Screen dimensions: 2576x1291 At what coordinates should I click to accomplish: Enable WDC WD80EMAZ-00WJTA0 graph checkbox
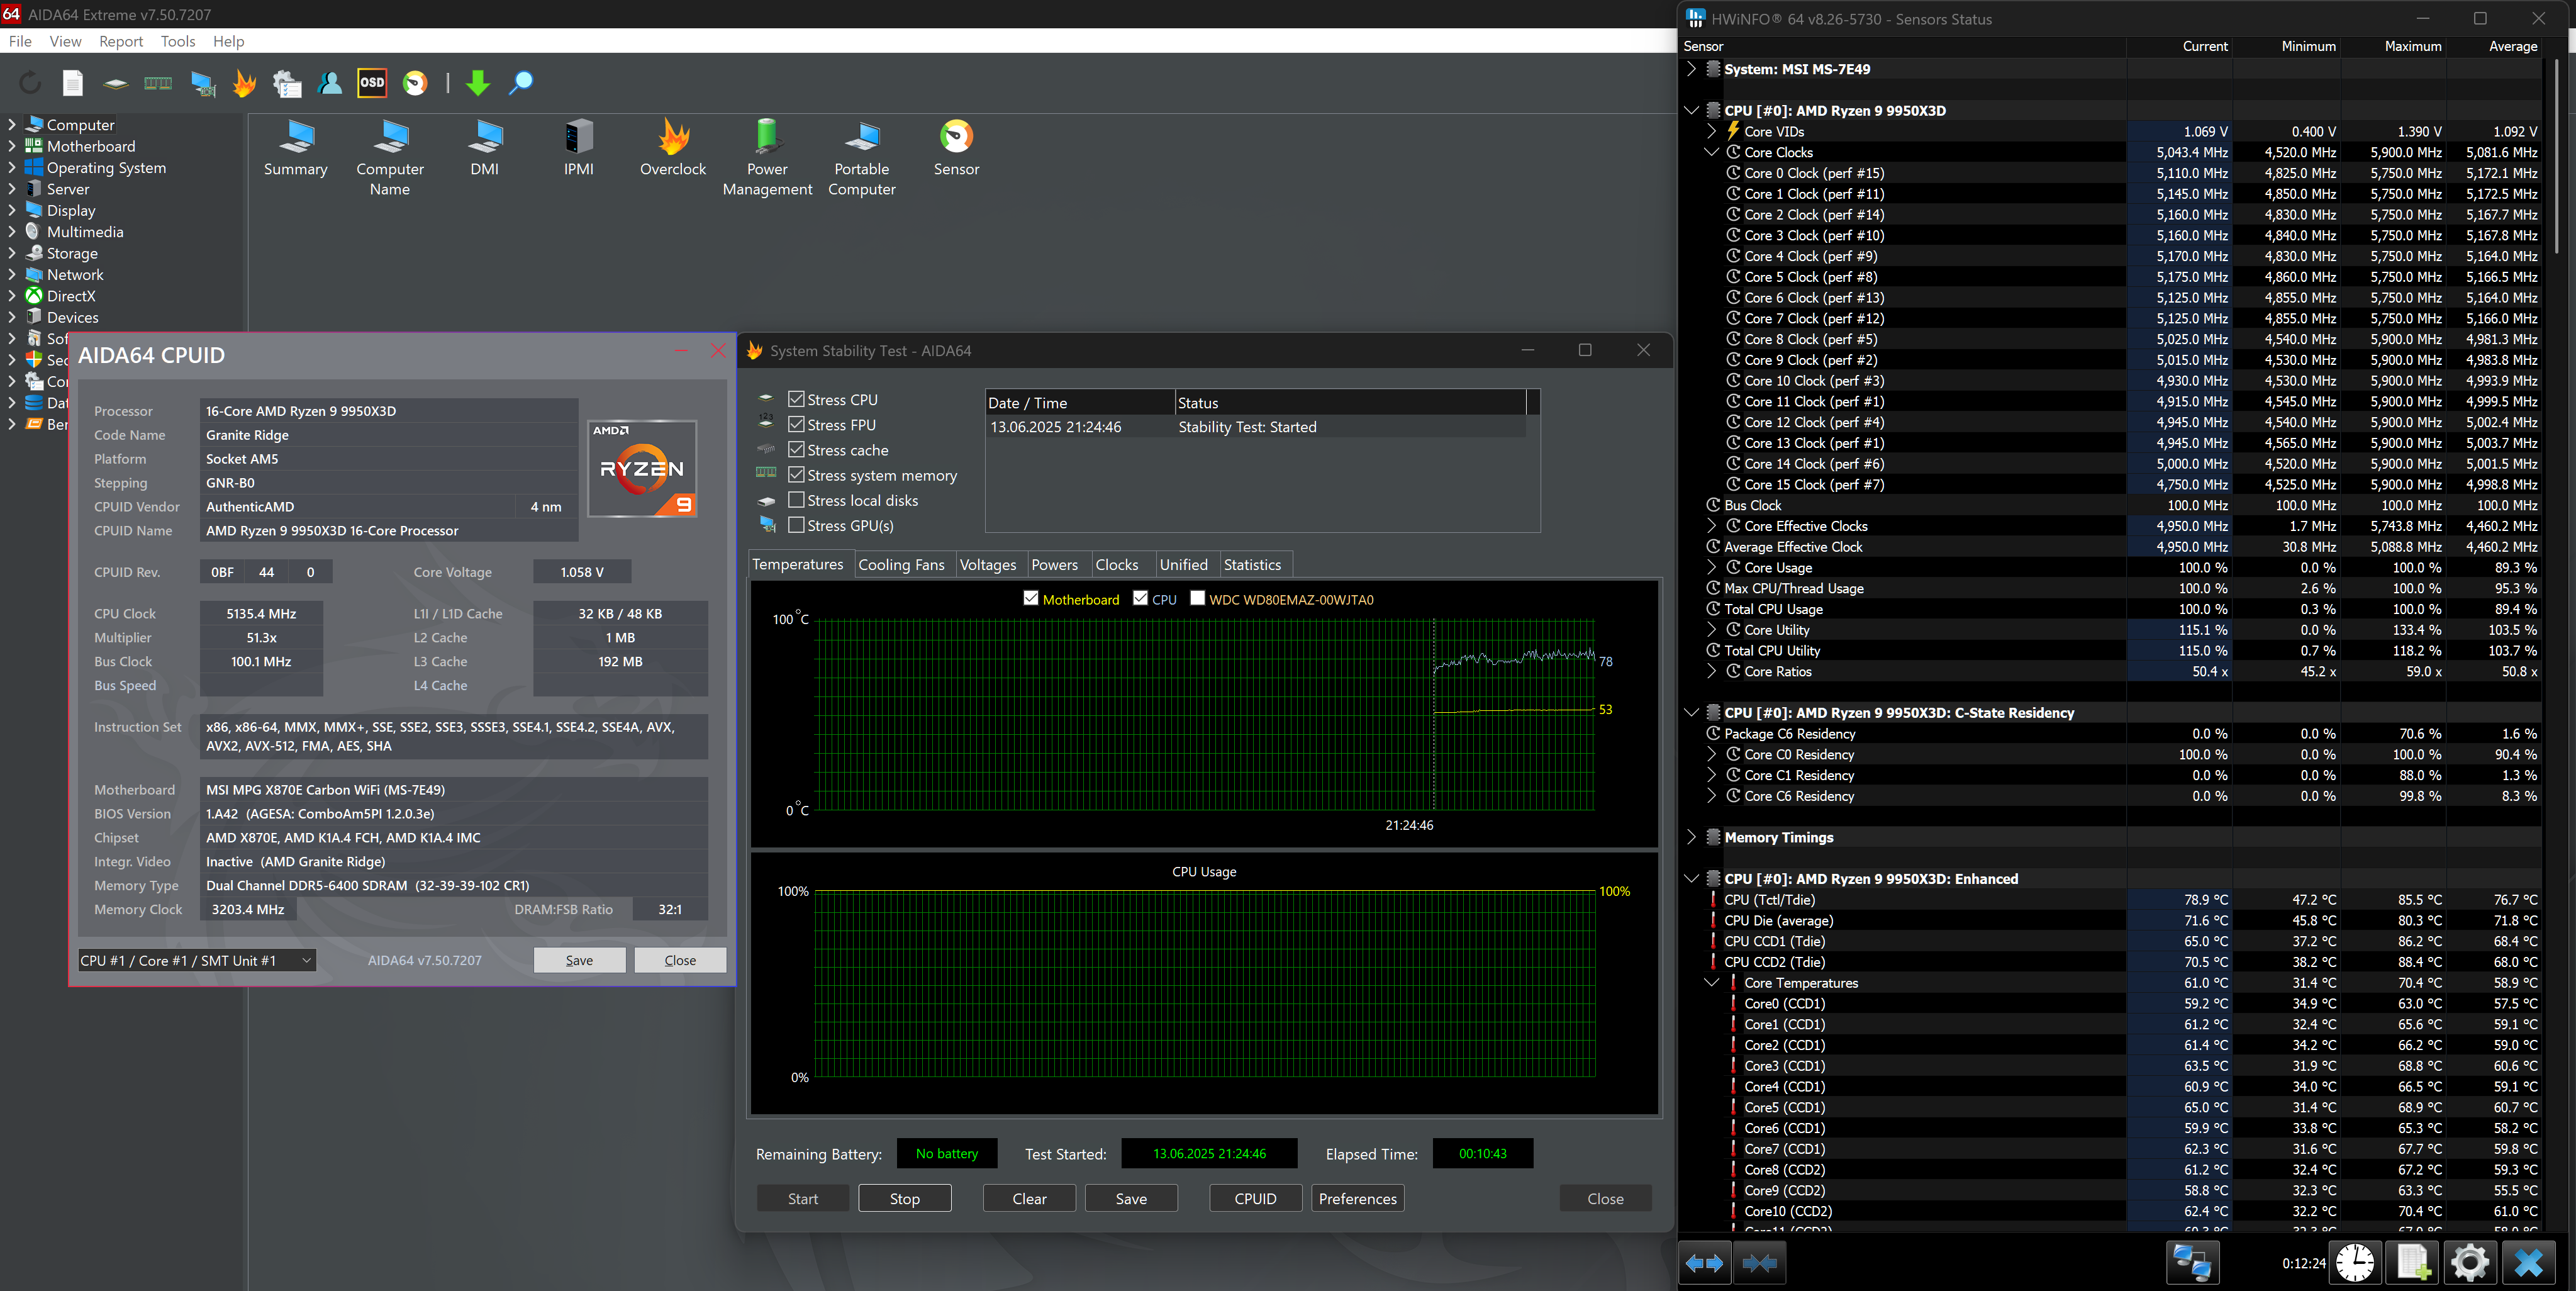(x=1197, y=598)
